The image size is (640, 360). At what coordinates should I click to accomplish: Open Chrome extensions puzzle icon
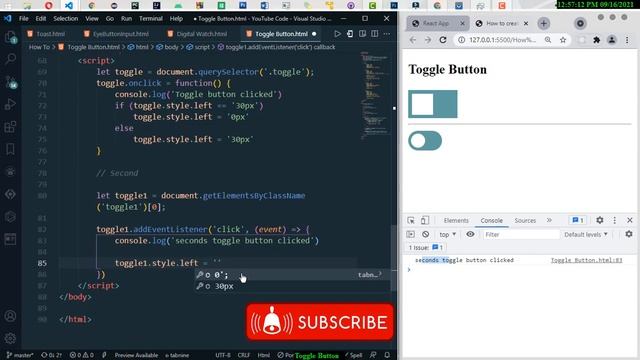[x=597, y=40]
